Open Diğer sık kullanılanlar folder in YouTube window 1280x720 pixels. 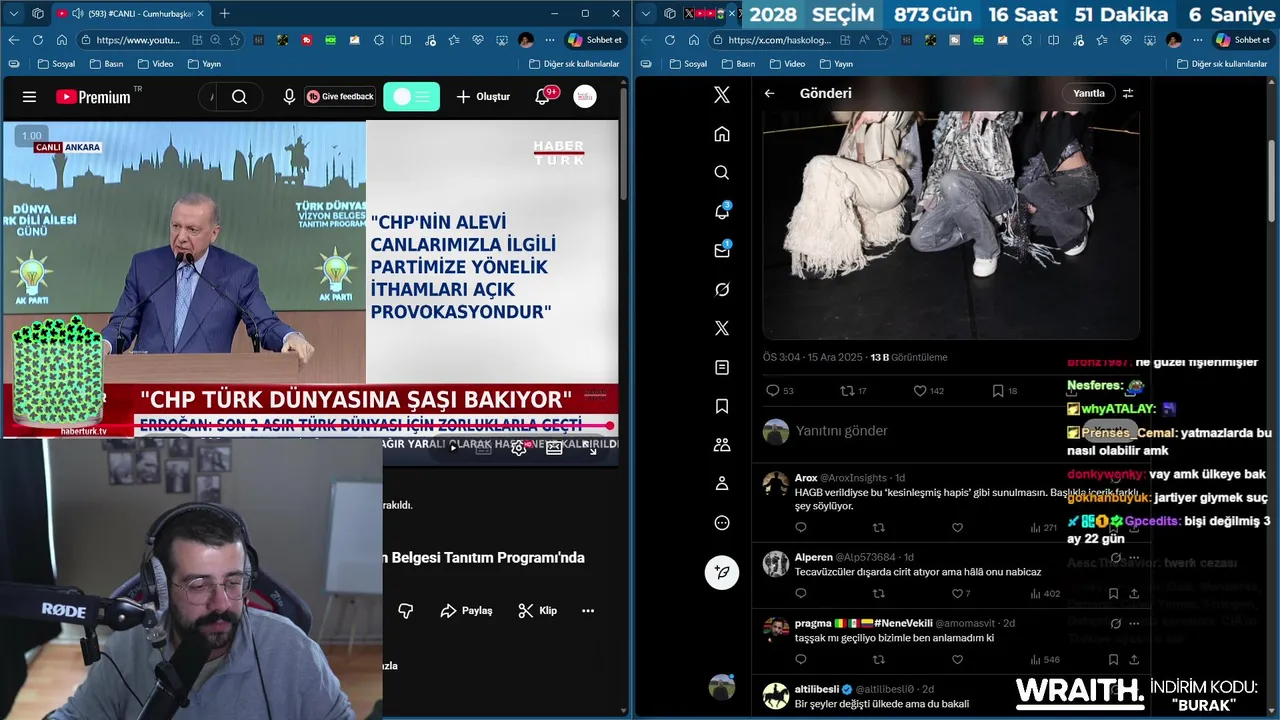point(574,64)
